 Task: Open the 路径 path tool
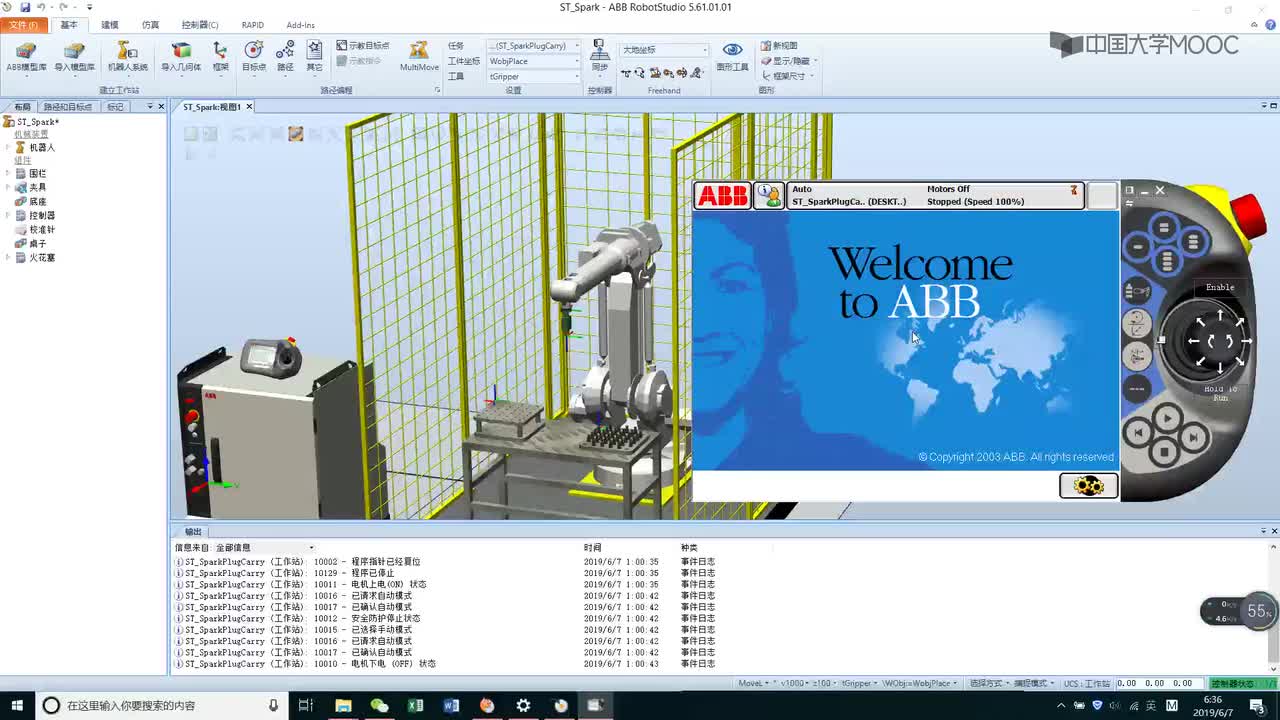[x=285, y=57]
